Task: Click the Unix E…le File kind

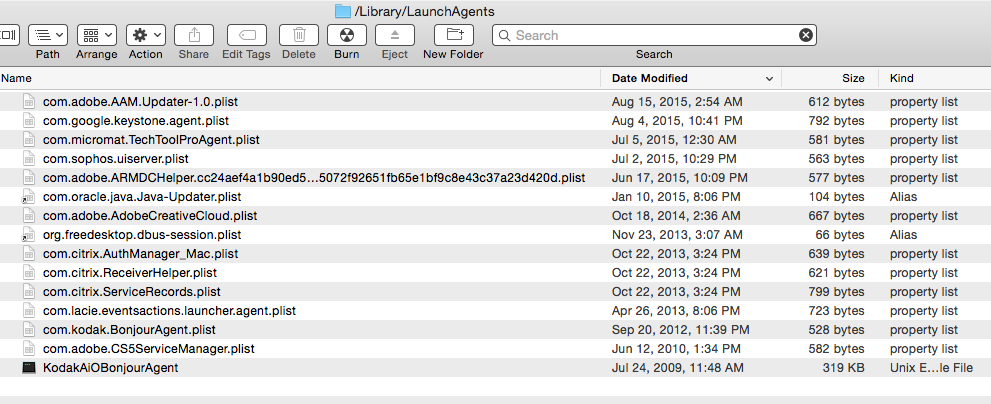Action: pos(931,367)
